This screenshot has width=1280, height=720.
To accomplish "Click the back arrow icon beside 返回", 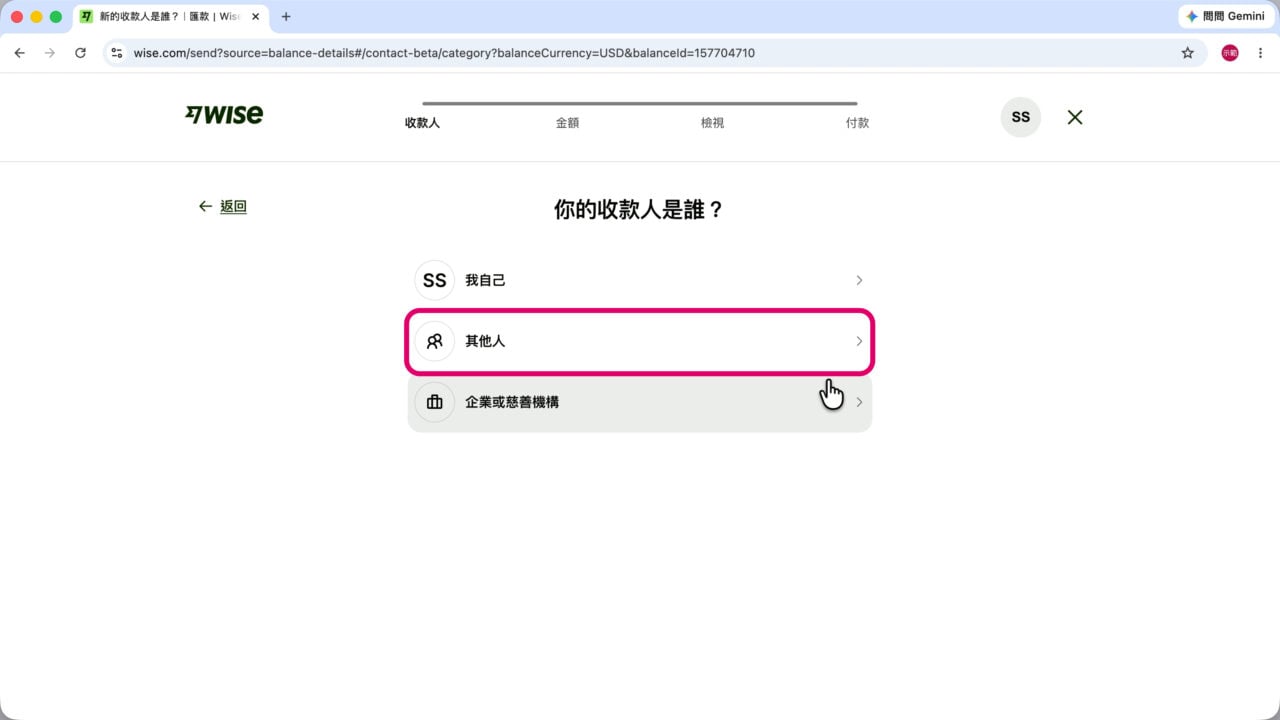I will click(x=205, y=206).
